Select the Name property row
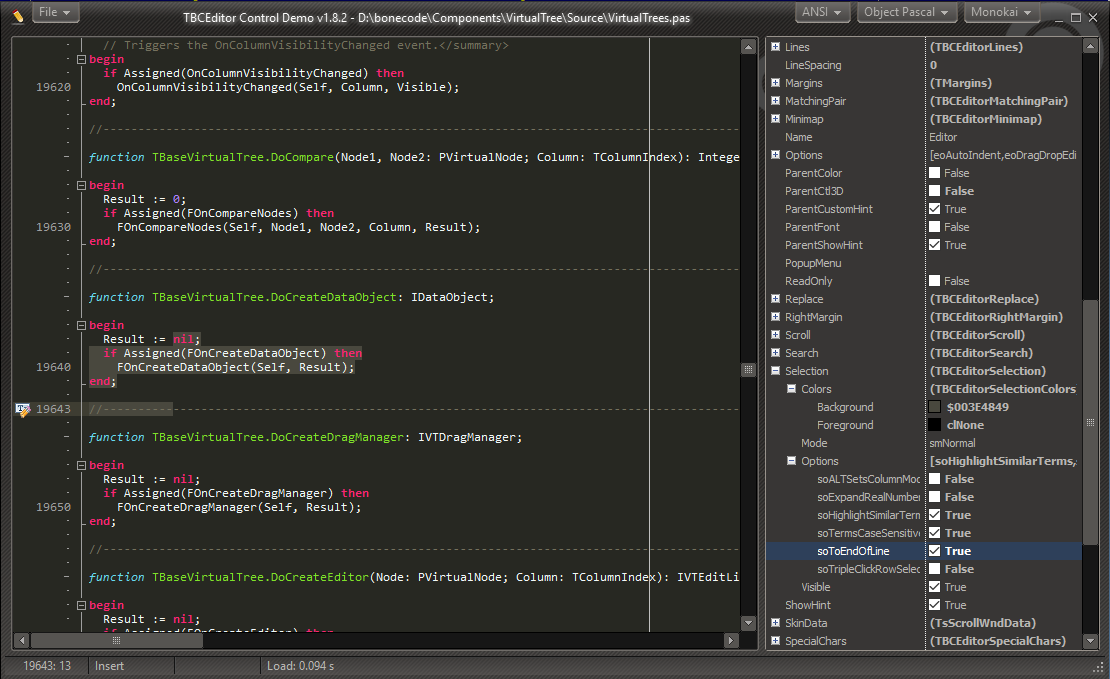 tap(799, 137)
